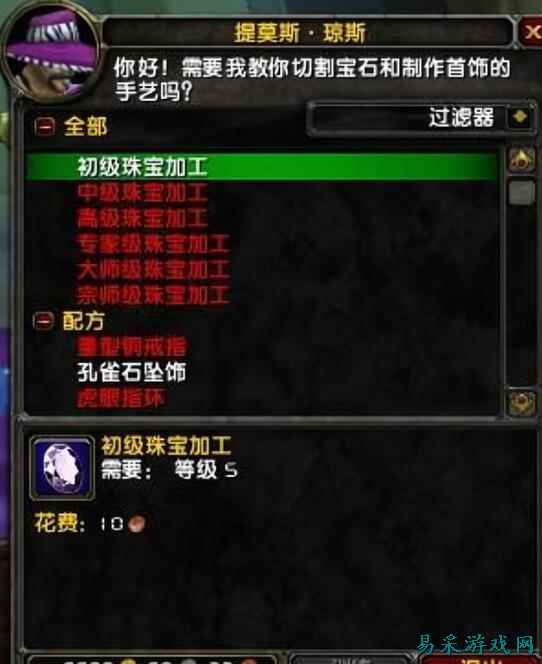Screen dimensions: 542x664
Task: Open the 过滤器 filter dropdown arrow
Action: pyautogui.click(x=520, y=117)
